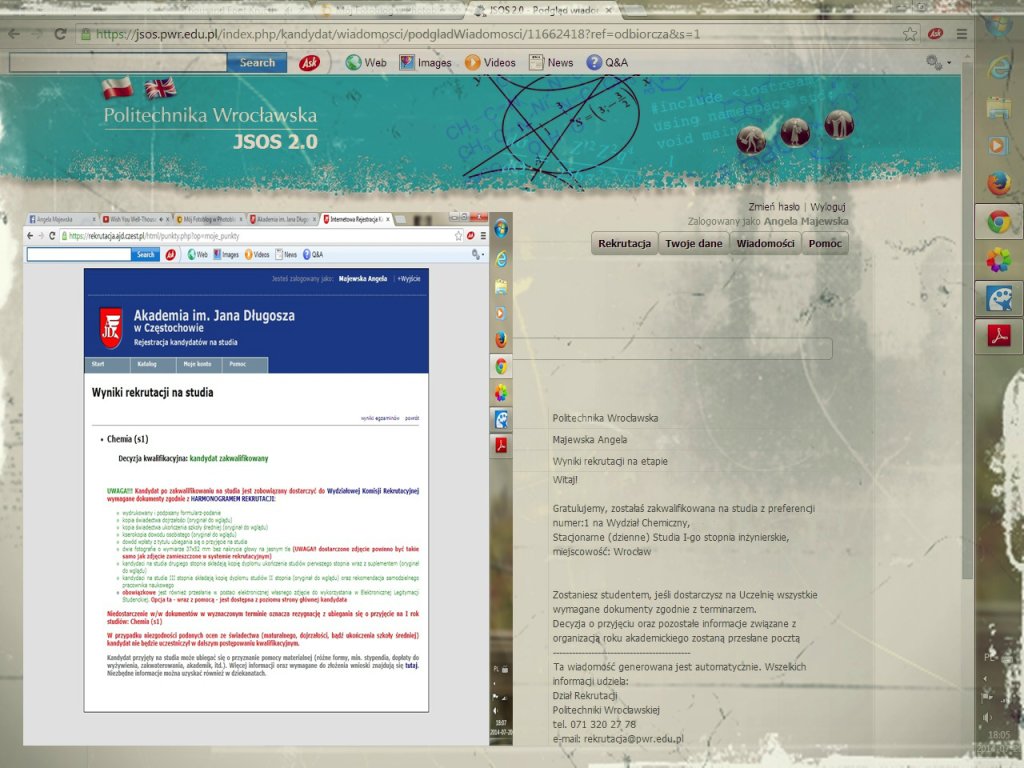Open Web search in the JSOS window Ask toolbar
The image size is (1024, 768).
coord(366,63)
